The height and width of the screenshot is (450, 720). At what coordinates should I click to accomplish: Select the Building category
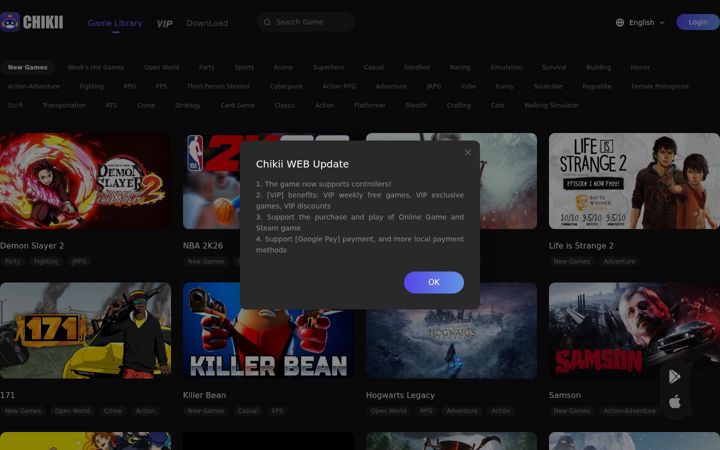pyautogui.click(x=598, y=68)
